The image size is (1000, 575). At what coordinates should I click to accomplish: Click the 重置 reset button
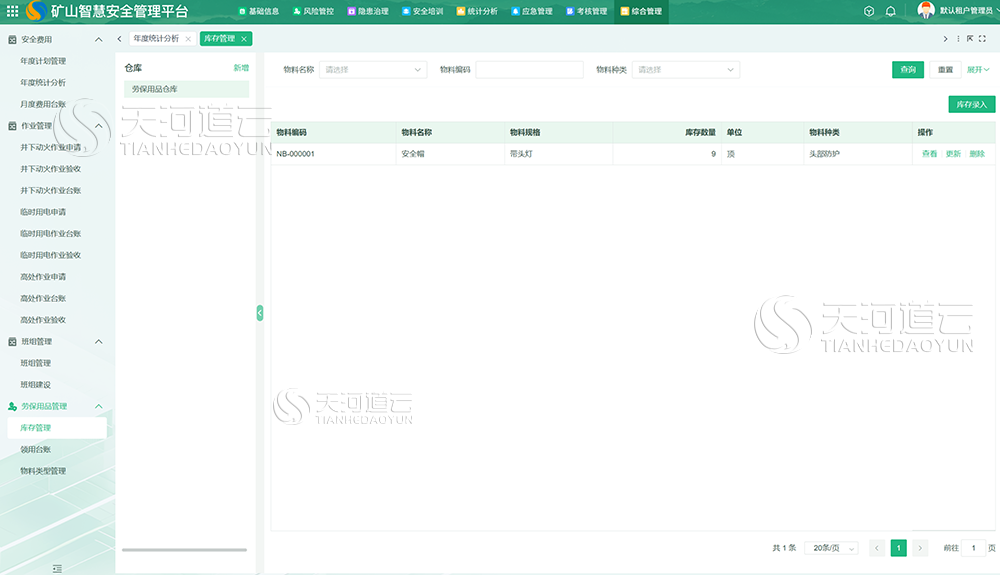pos(945,69)
